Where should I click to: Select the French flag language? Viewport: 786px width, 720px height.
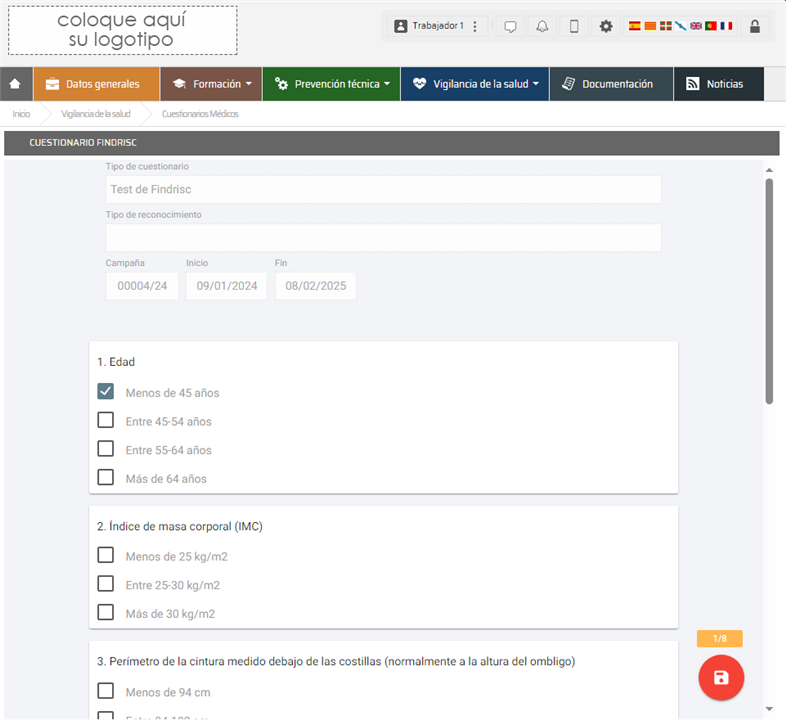click(x=726, y=26)
